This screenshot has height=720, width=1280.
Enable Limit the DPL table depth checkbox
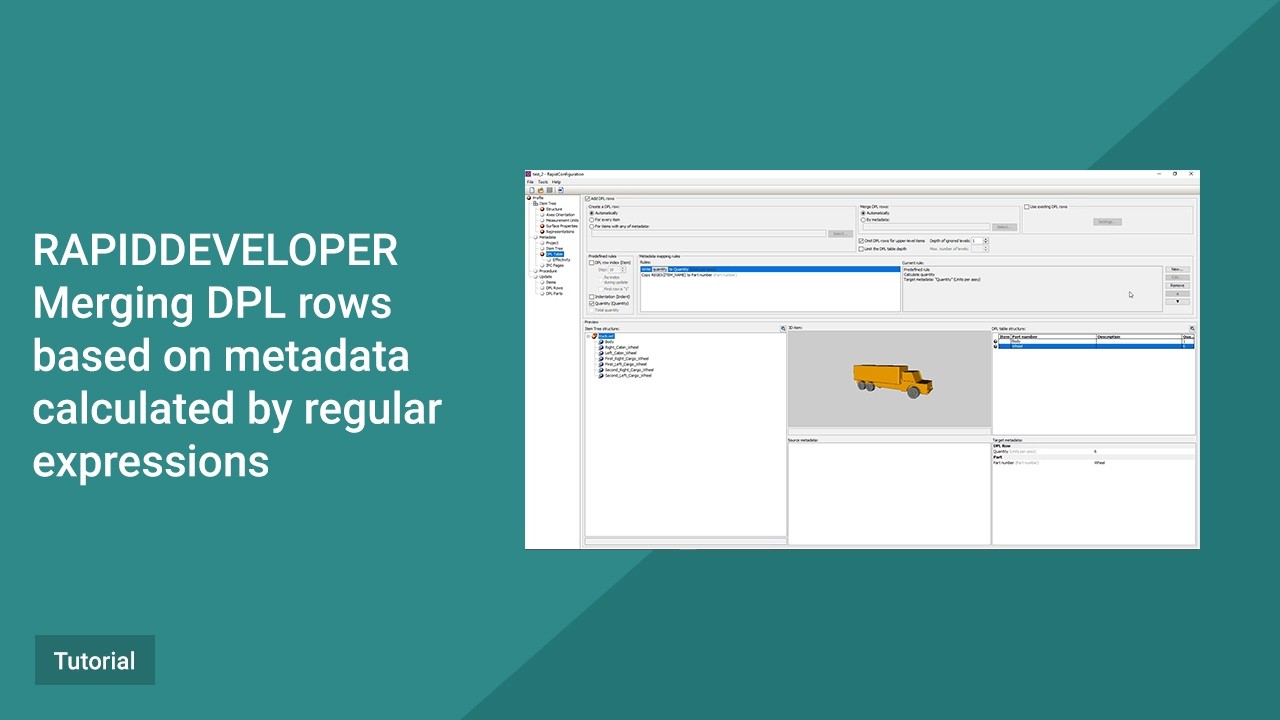click(861, 249)
